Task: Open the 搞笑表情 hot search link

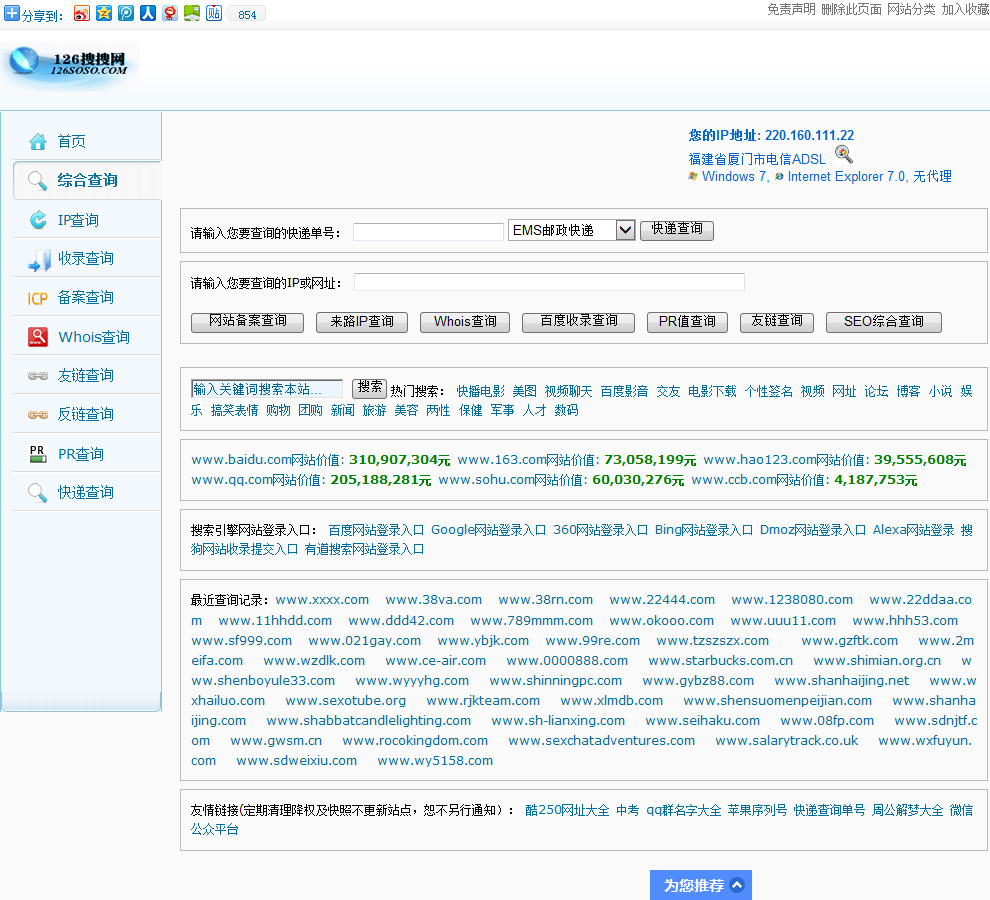Action: pos(234,411)
